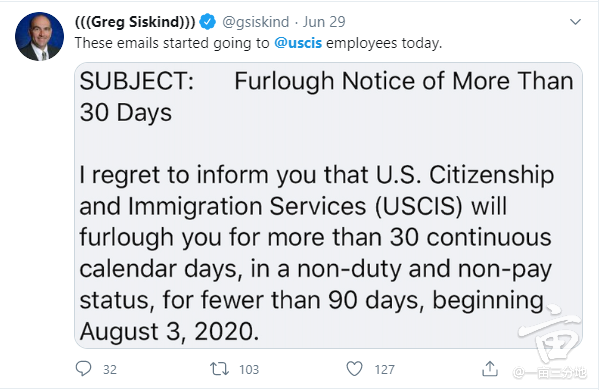
Task: Open Greg Siskind's profile photo
Action: tap(39, 36)
